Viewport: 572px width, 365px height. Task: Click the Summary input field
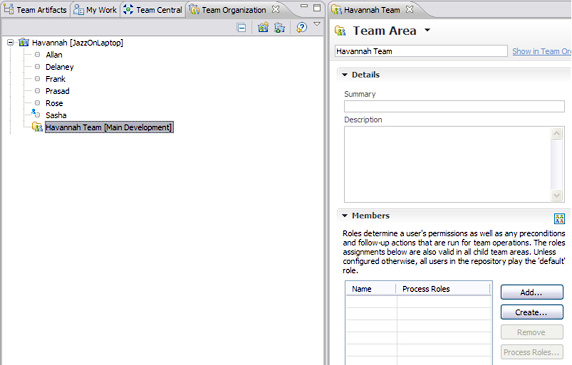pyautogui.click(x=454, y=106)
